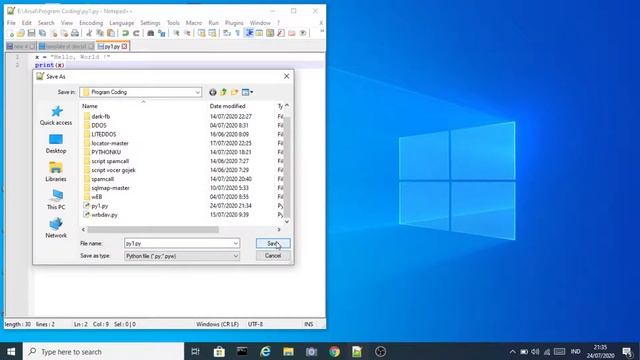Select the py1.py file in list
640x360 pixels.
click(x=100, y=206)
